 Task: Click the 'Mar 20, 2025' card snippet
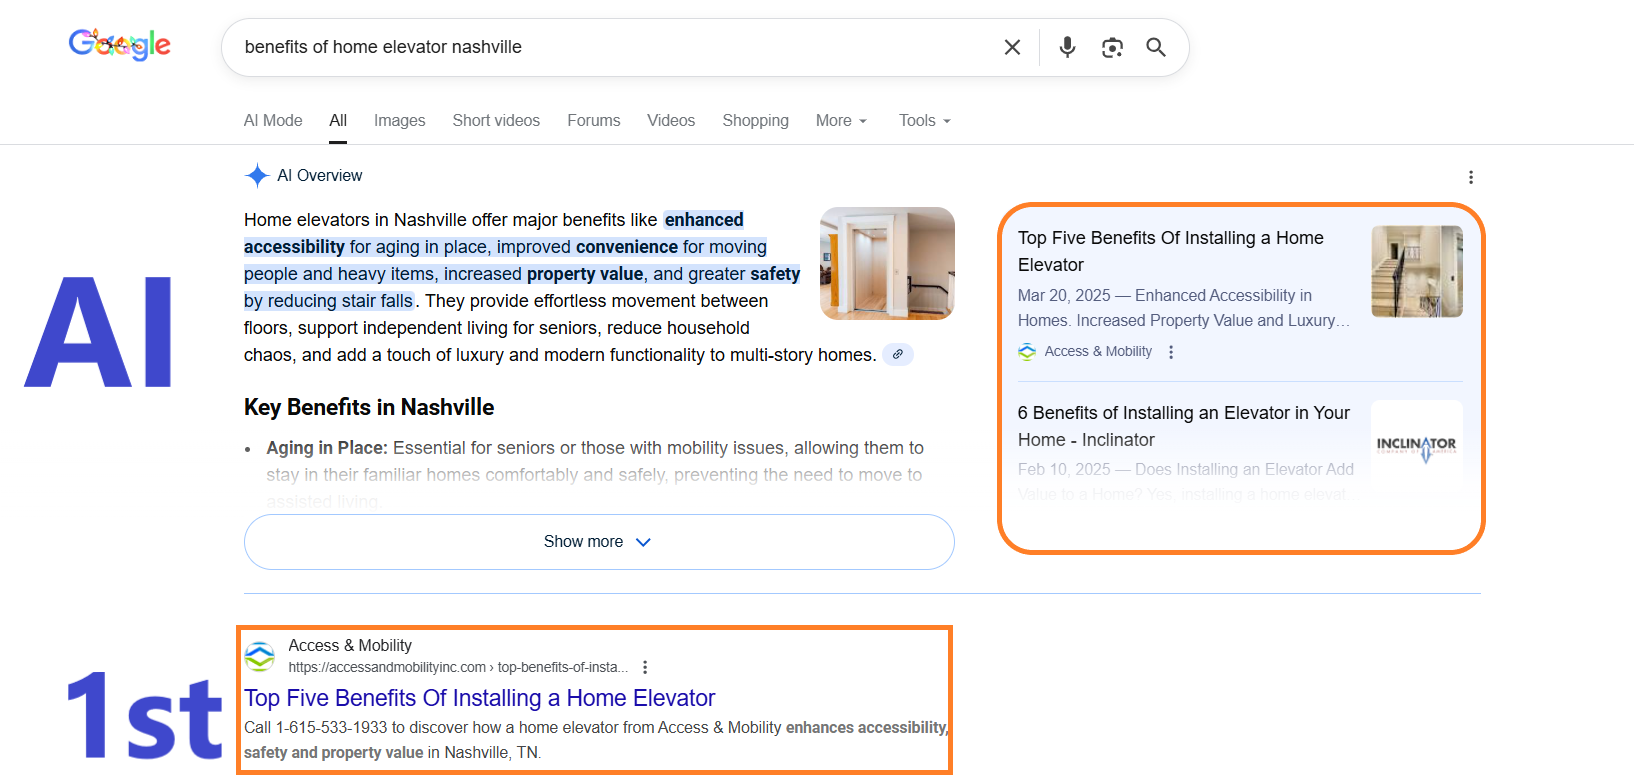pos(1184,308)
